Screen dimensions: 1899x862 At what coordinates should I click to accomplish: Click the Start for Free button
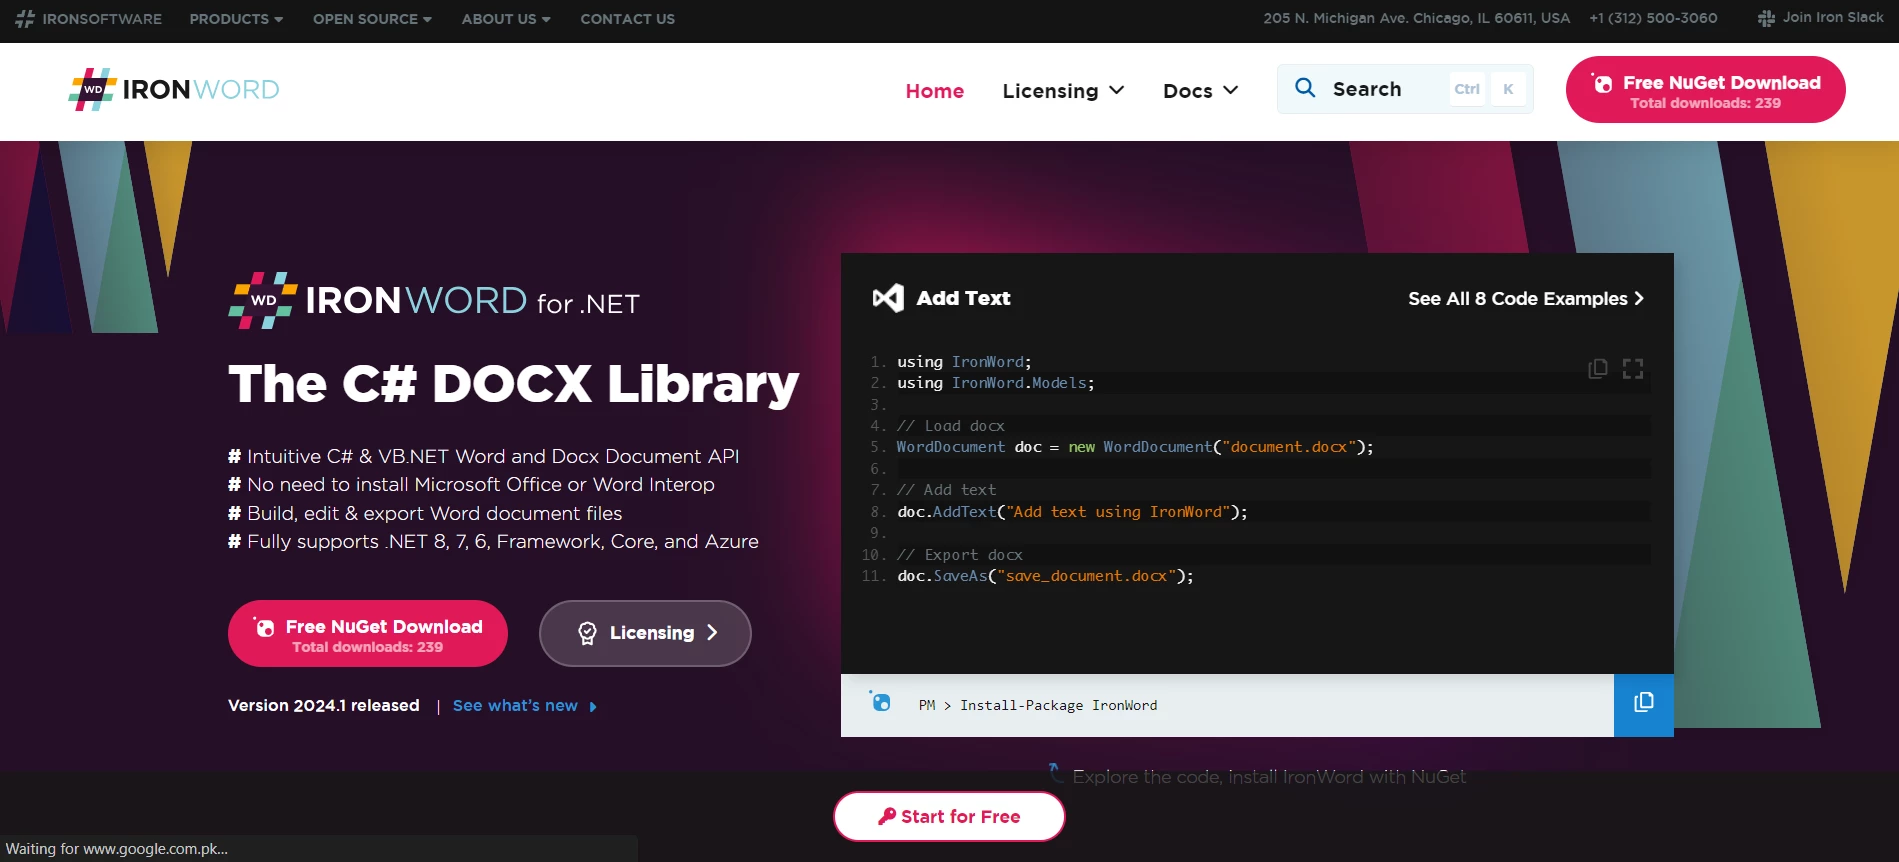pyautogui.click(x=949, y=816)
